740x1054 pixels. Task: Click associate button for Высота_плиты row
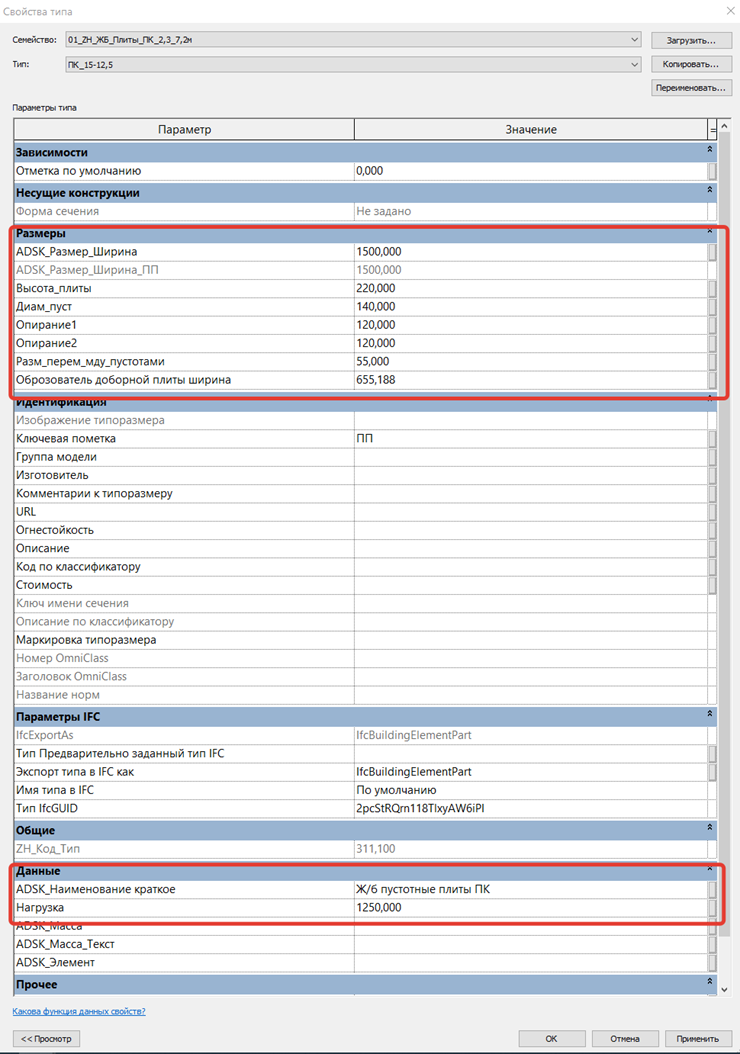pos(712,288)
